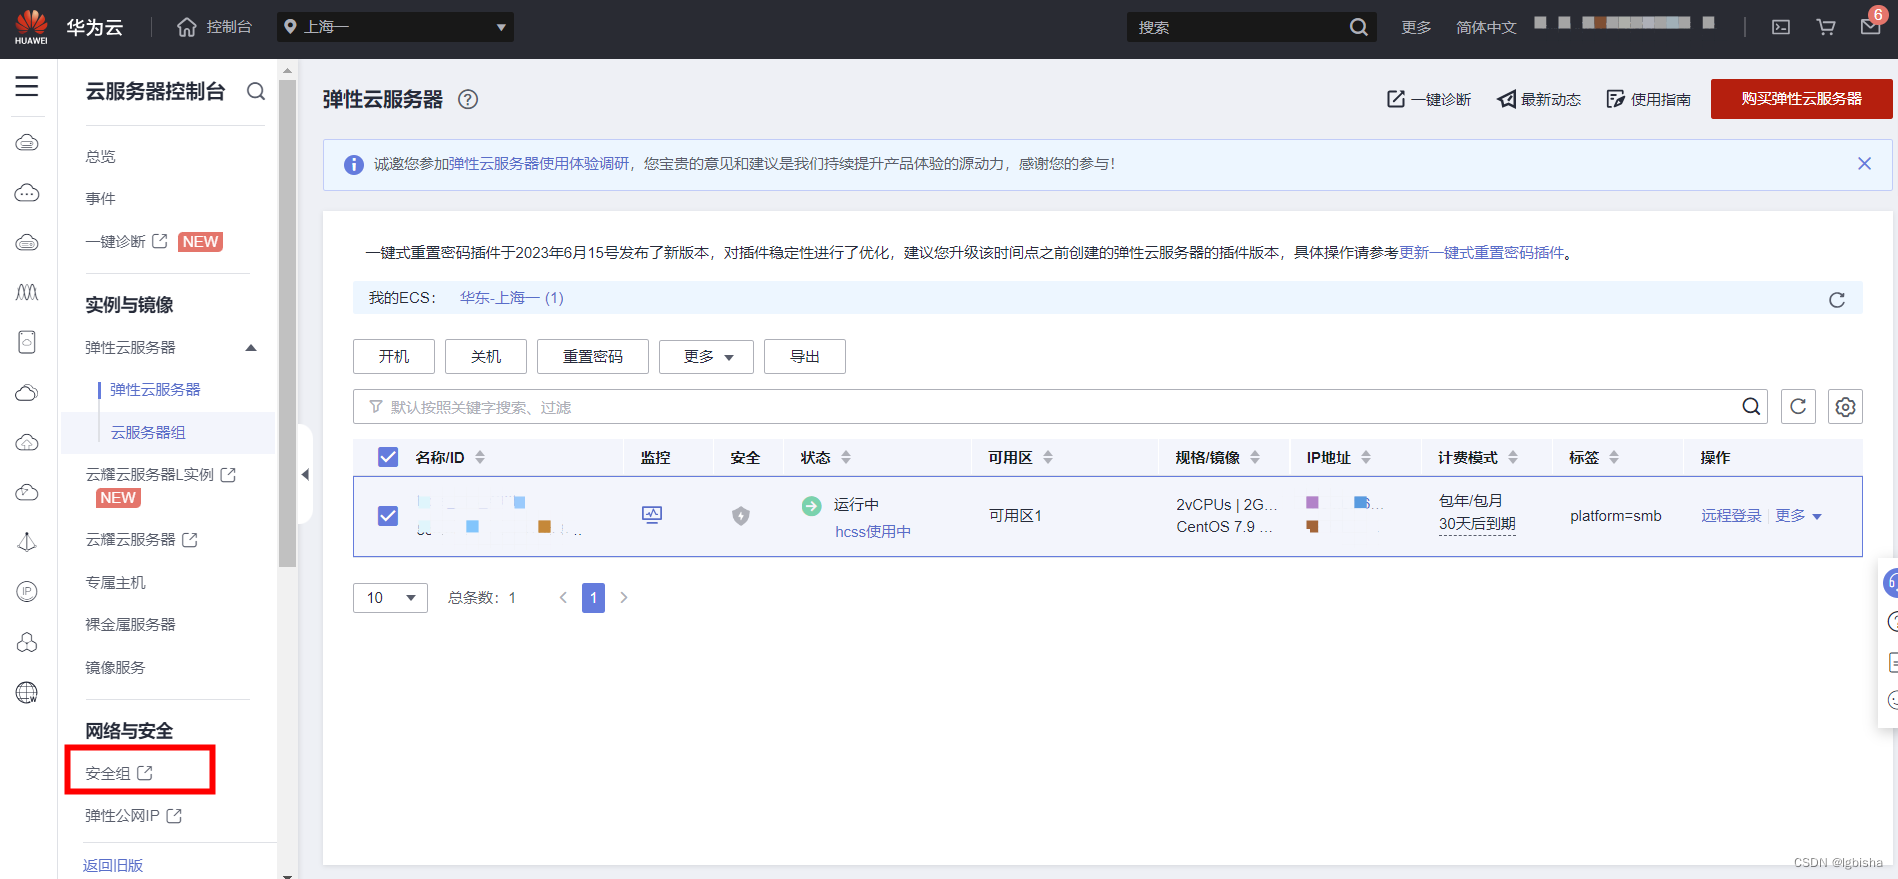
Task: Open the cloud shell terminal icon
Action: [x=1781, y=27]
